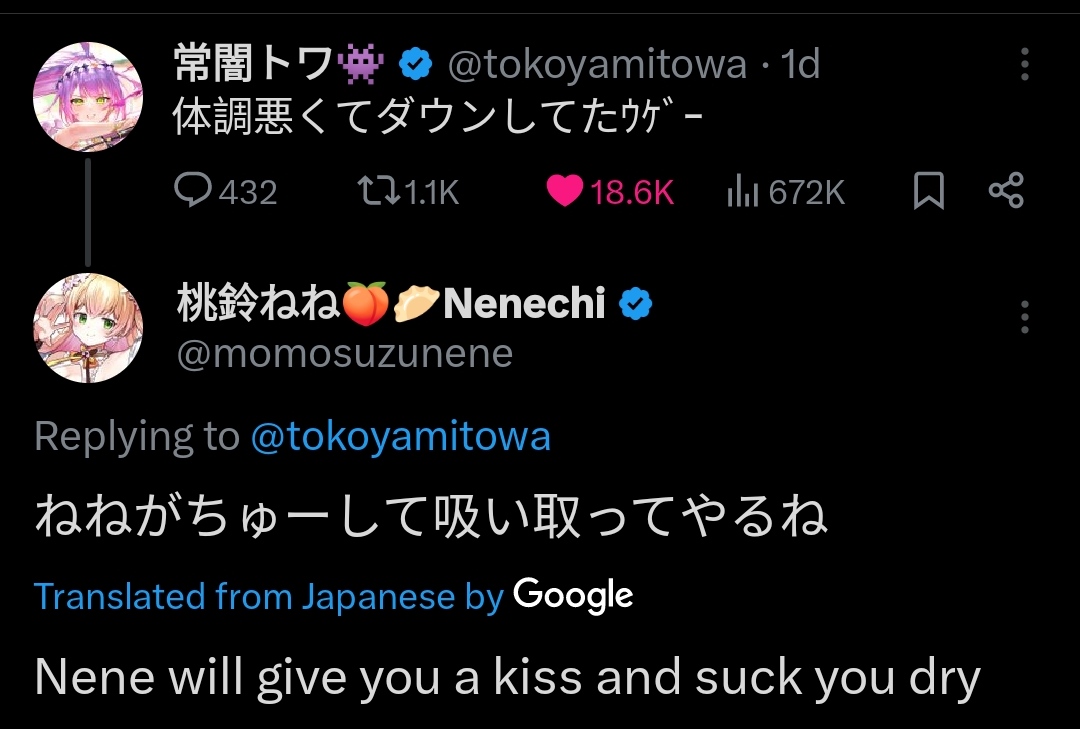Viewport: 1080px width, 729px height.
Task: Toggle the like heart on Towa's tweet
Action: (565, 191)
